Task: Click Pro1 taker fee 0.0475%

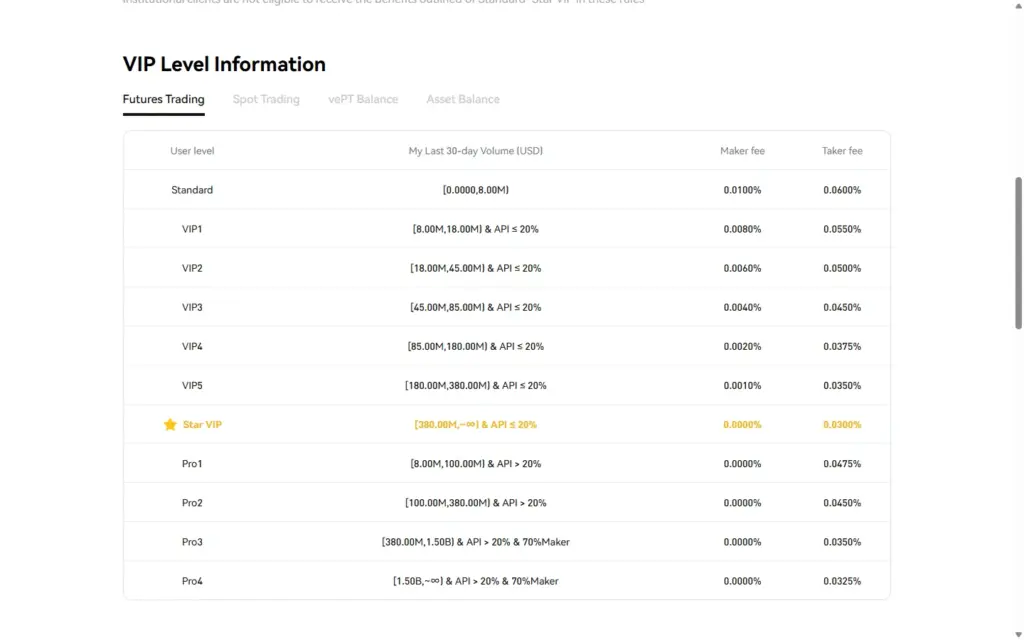Action: 842,464
